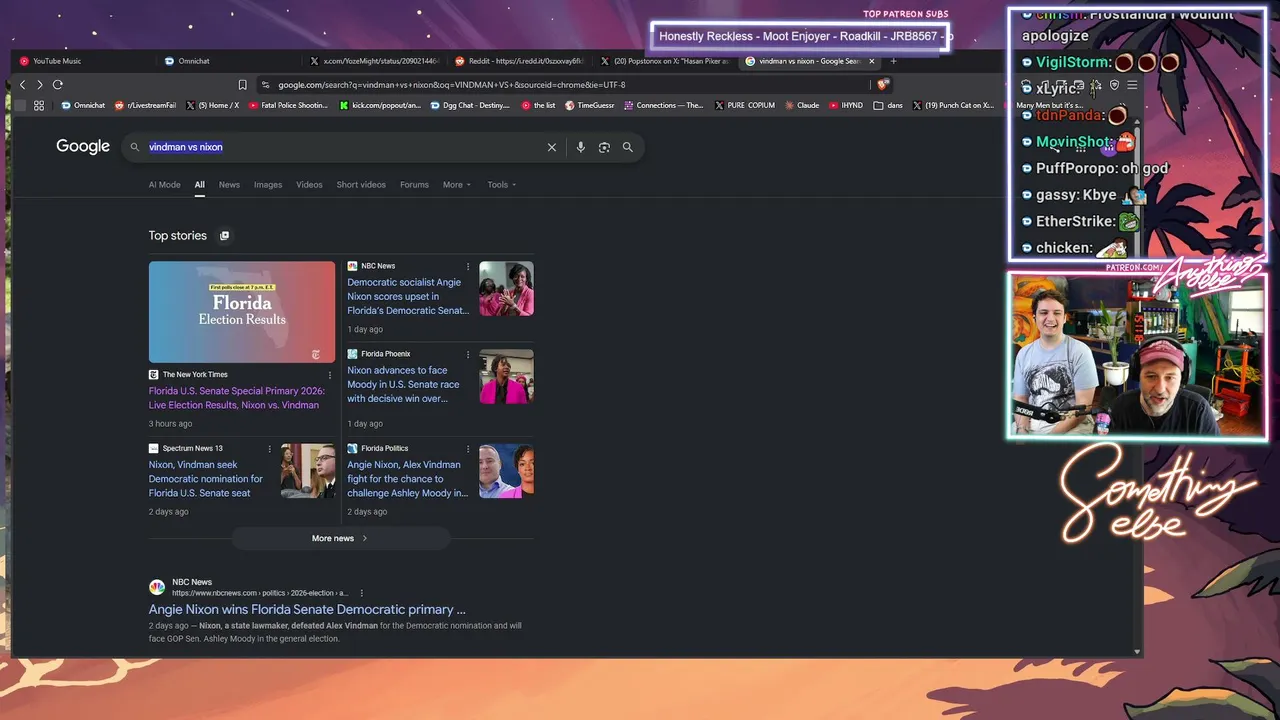1280x720 pixels.
Task: Open 'Nixon, Vindman seek Democratic nomination' story
Action: (x=207, y=479)
